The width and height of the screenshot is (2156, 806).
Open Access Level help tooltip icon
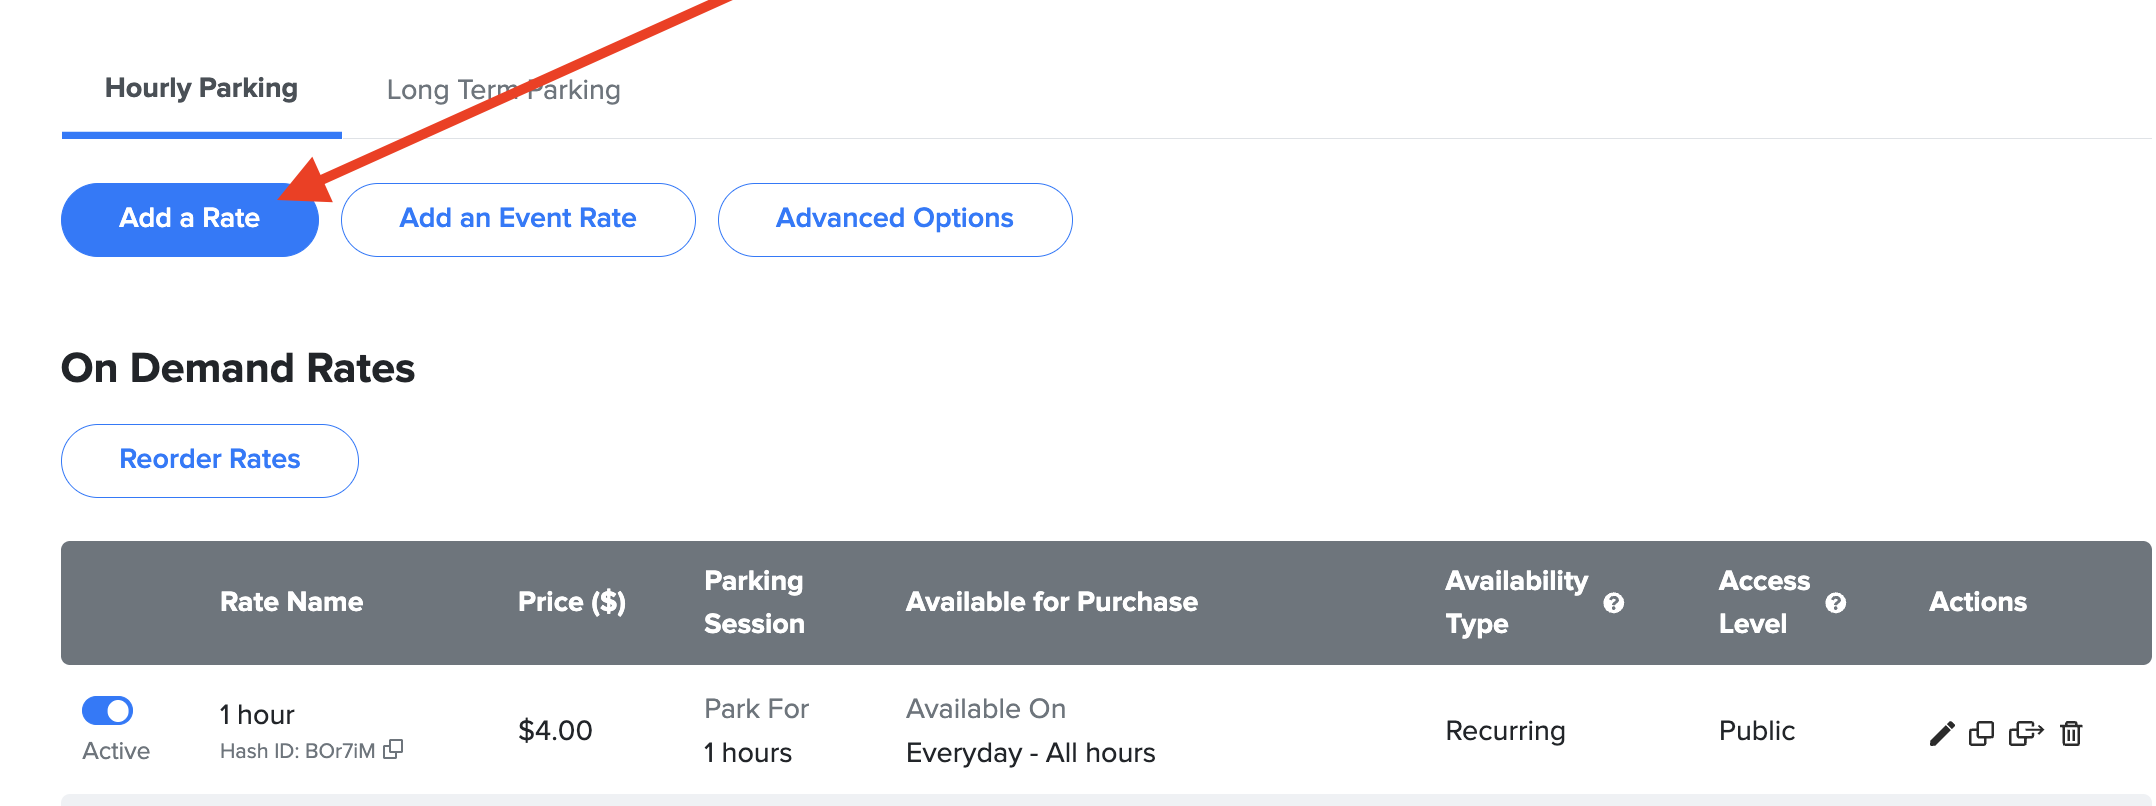[1835, 603]
